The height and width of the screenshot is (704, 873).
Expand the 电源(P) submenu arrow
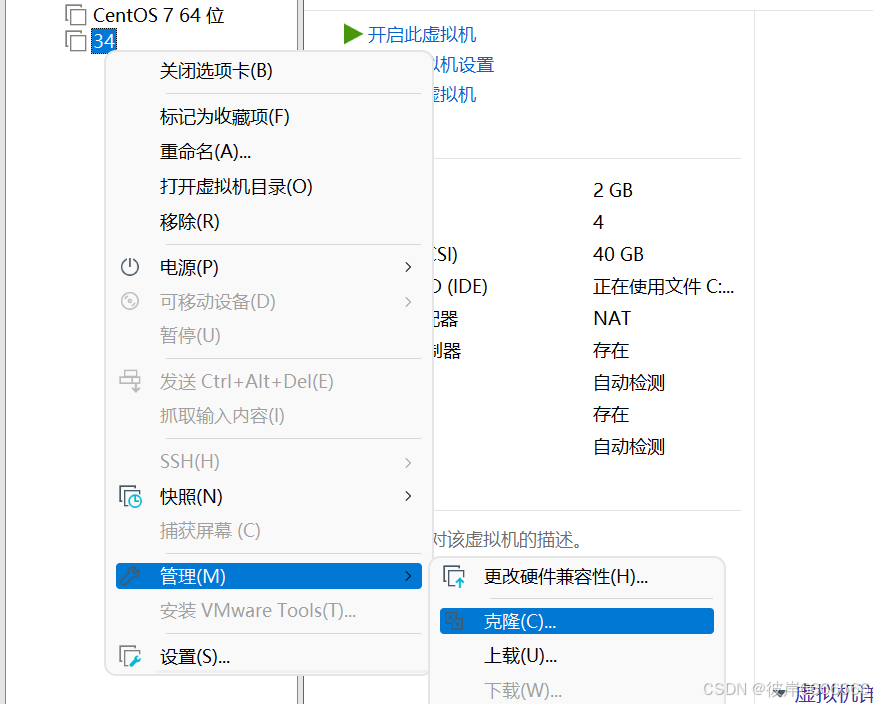pyautogui.click(x=408, y=267)
